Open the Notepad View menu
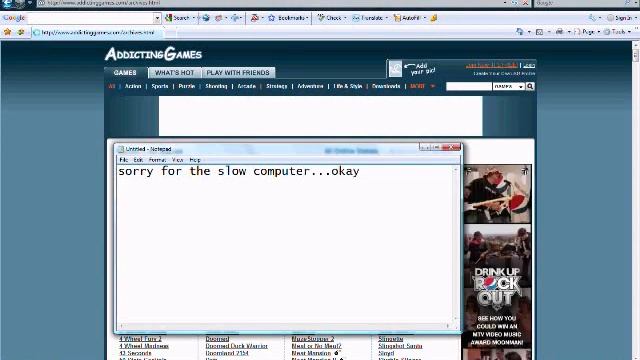The image size is (640, 360). pos(178,160)
